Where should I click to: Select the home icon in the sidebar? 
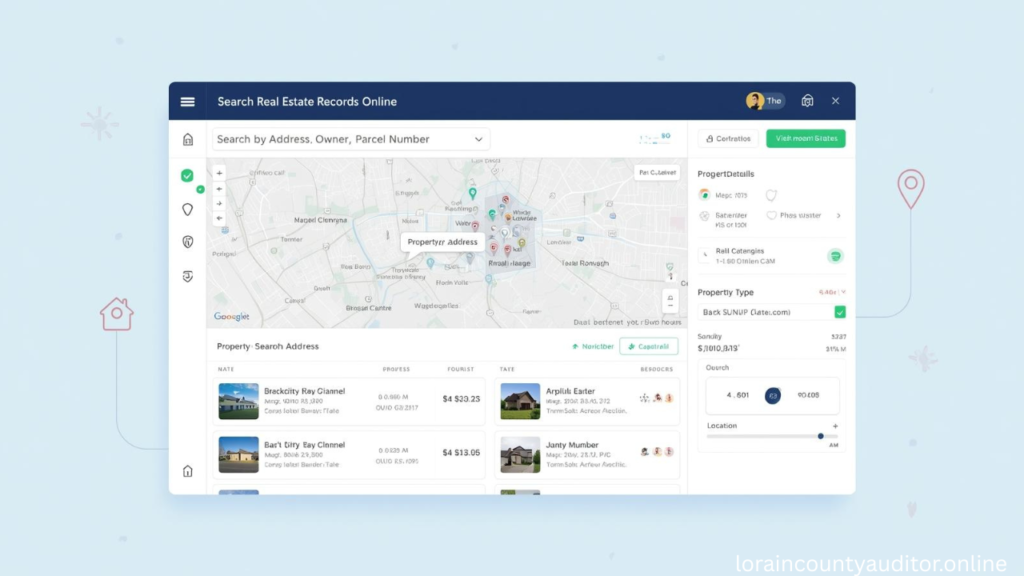(187, 139)
